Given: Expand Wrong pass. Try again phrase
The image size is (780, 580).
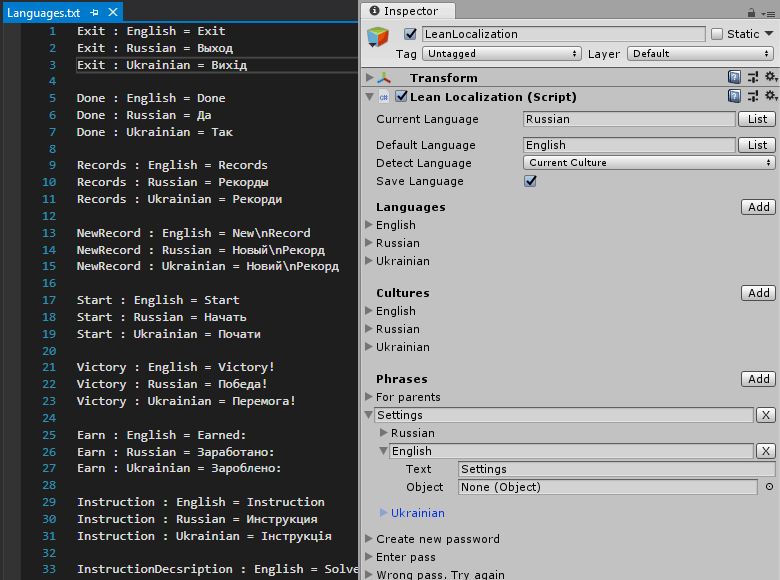Looking at the screenshot, I should click(x=369, y=575).
